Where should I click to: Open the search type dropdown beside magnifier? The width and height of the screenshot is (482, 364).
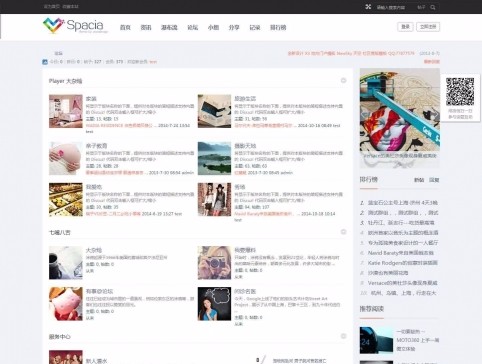click(421, 7)
